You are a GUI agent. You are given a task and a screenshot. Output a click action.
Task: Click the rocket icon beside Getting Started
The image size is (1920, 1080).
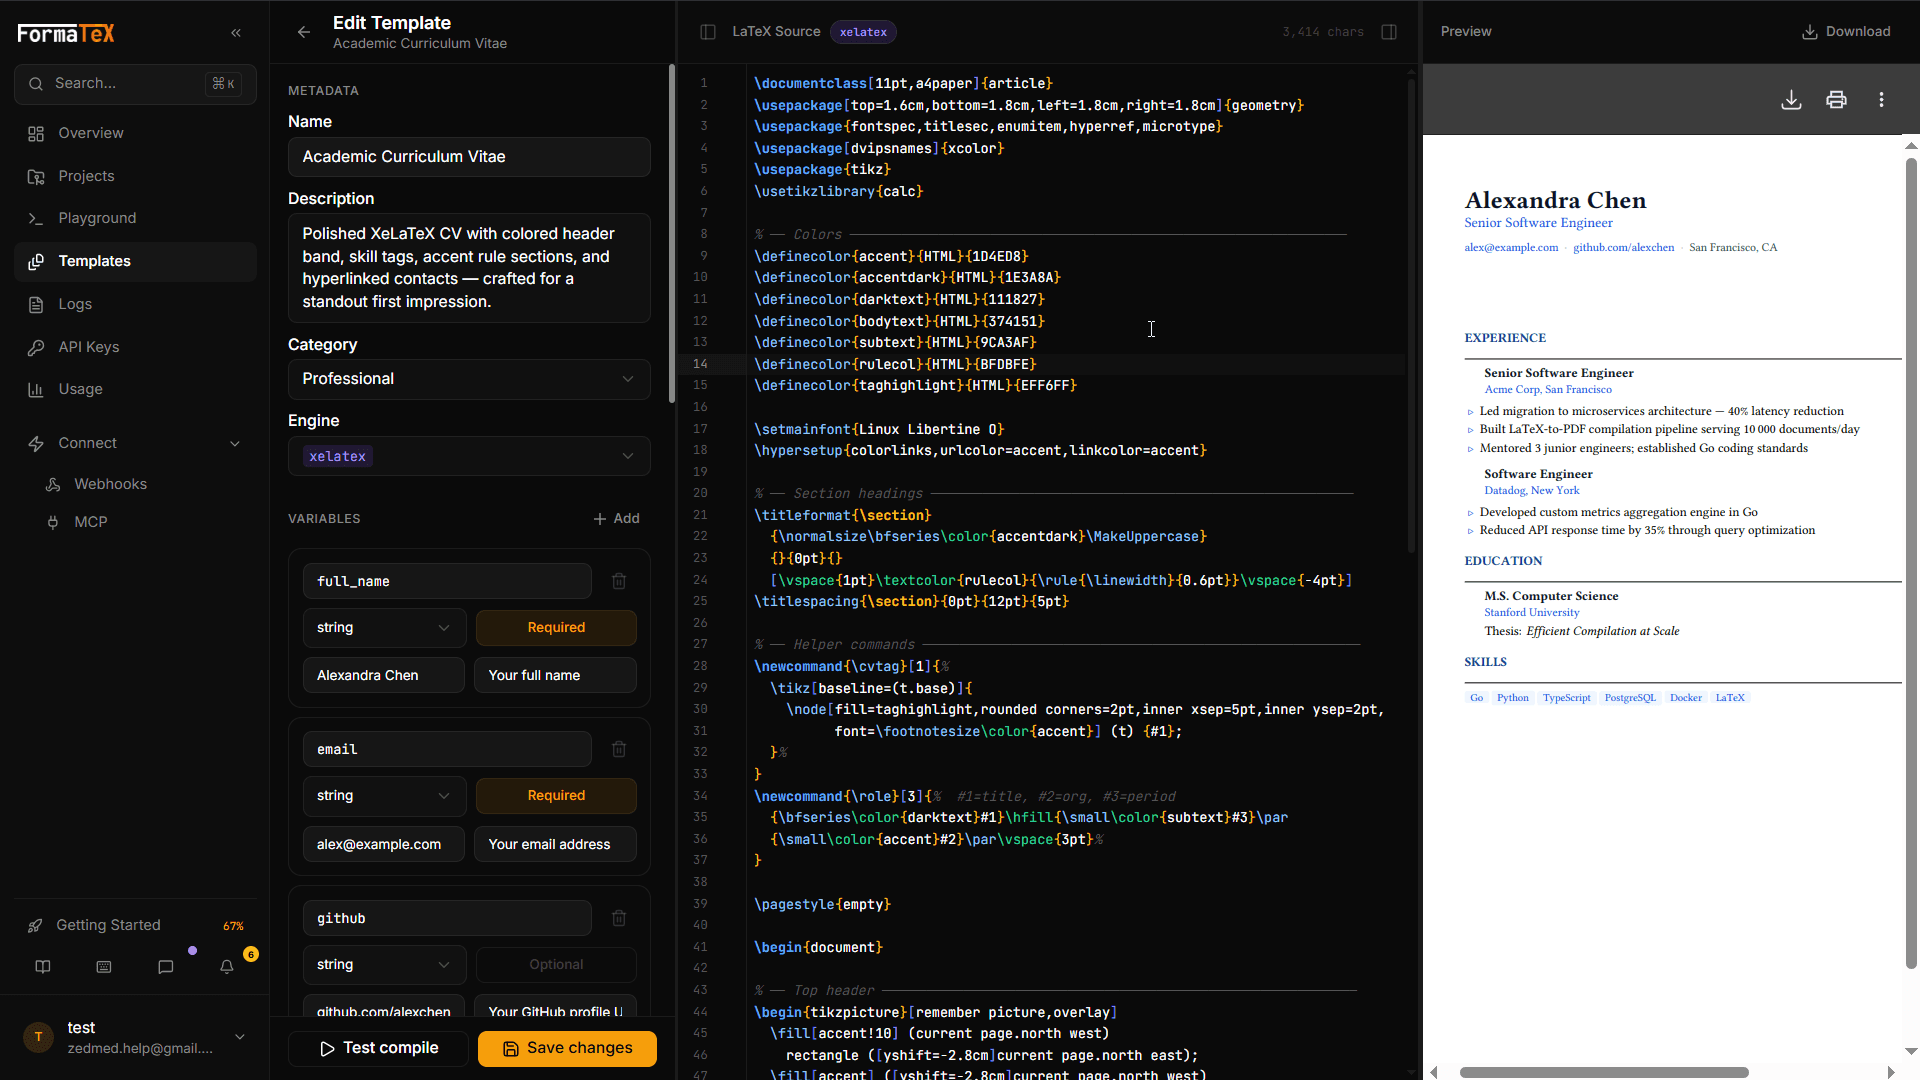pyautogui.click(x=35, y=926)
